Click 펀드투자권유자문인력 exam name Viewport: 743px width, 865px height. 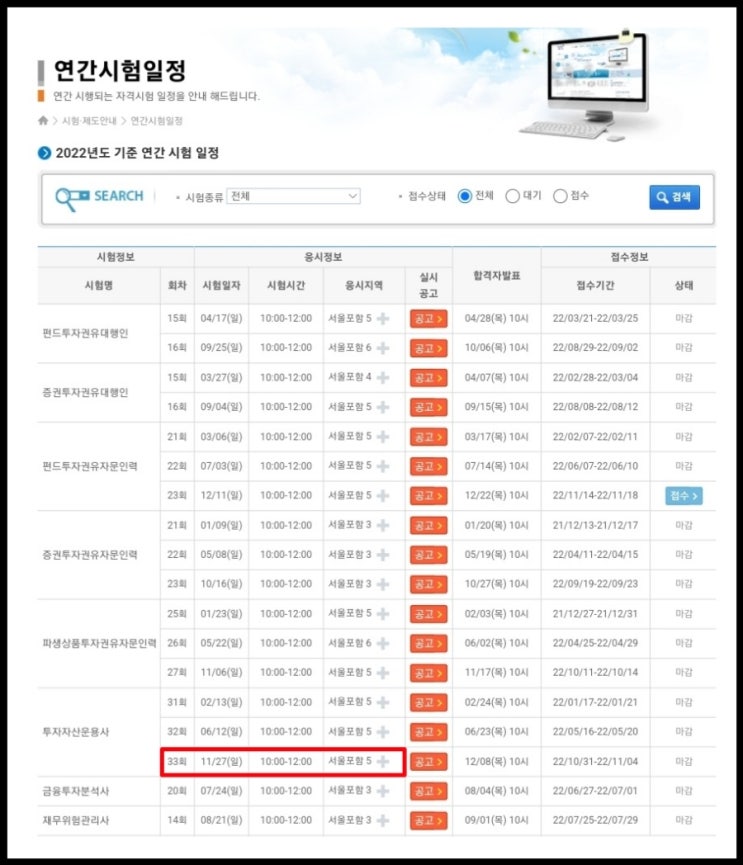click(x=90, y=466)
